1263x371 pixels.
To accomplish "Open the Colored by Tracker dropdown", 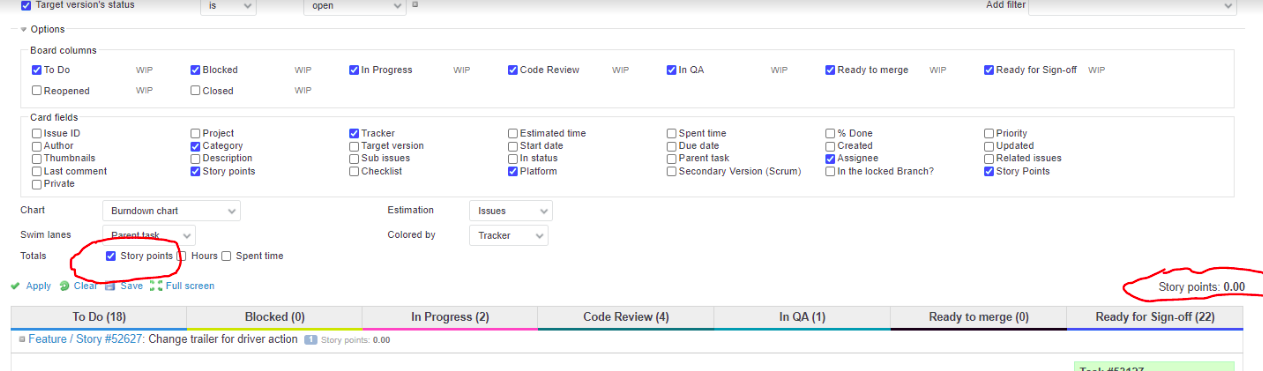I will (x=508, y=236).
